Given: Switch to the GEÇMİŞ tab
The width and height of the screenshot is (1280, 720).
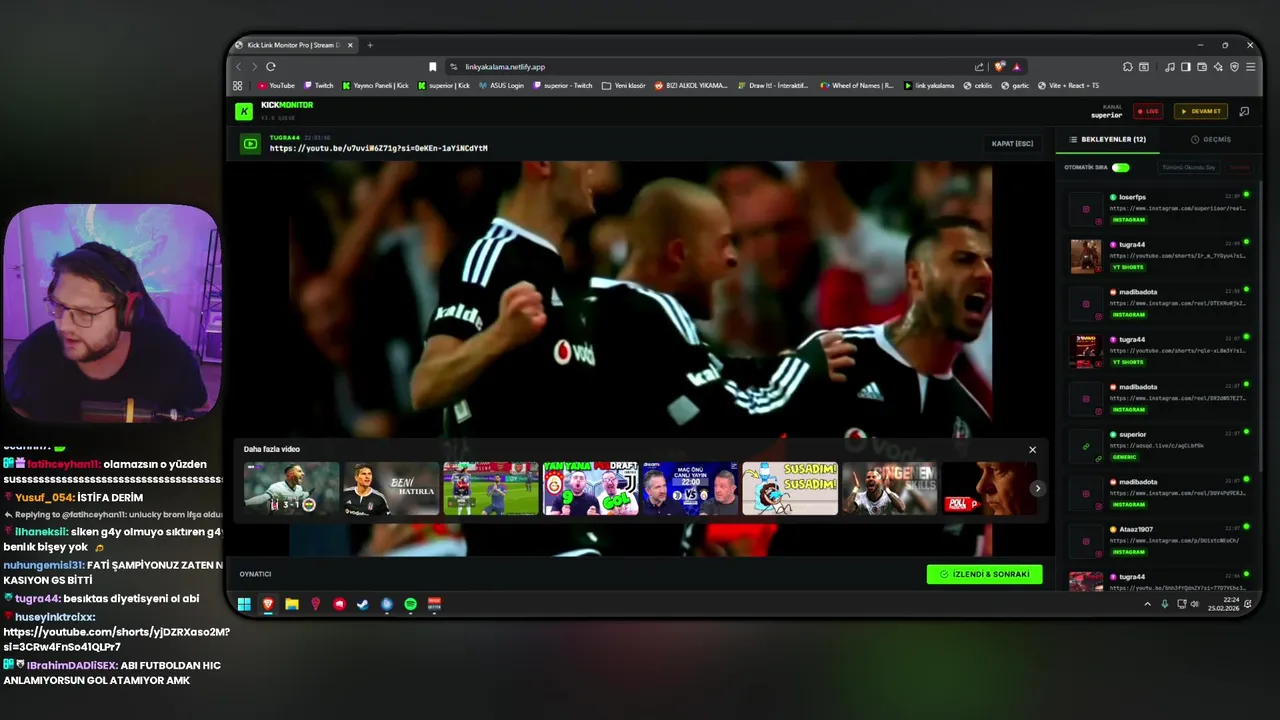Looking at the screenshot, I should (1210, 139).
